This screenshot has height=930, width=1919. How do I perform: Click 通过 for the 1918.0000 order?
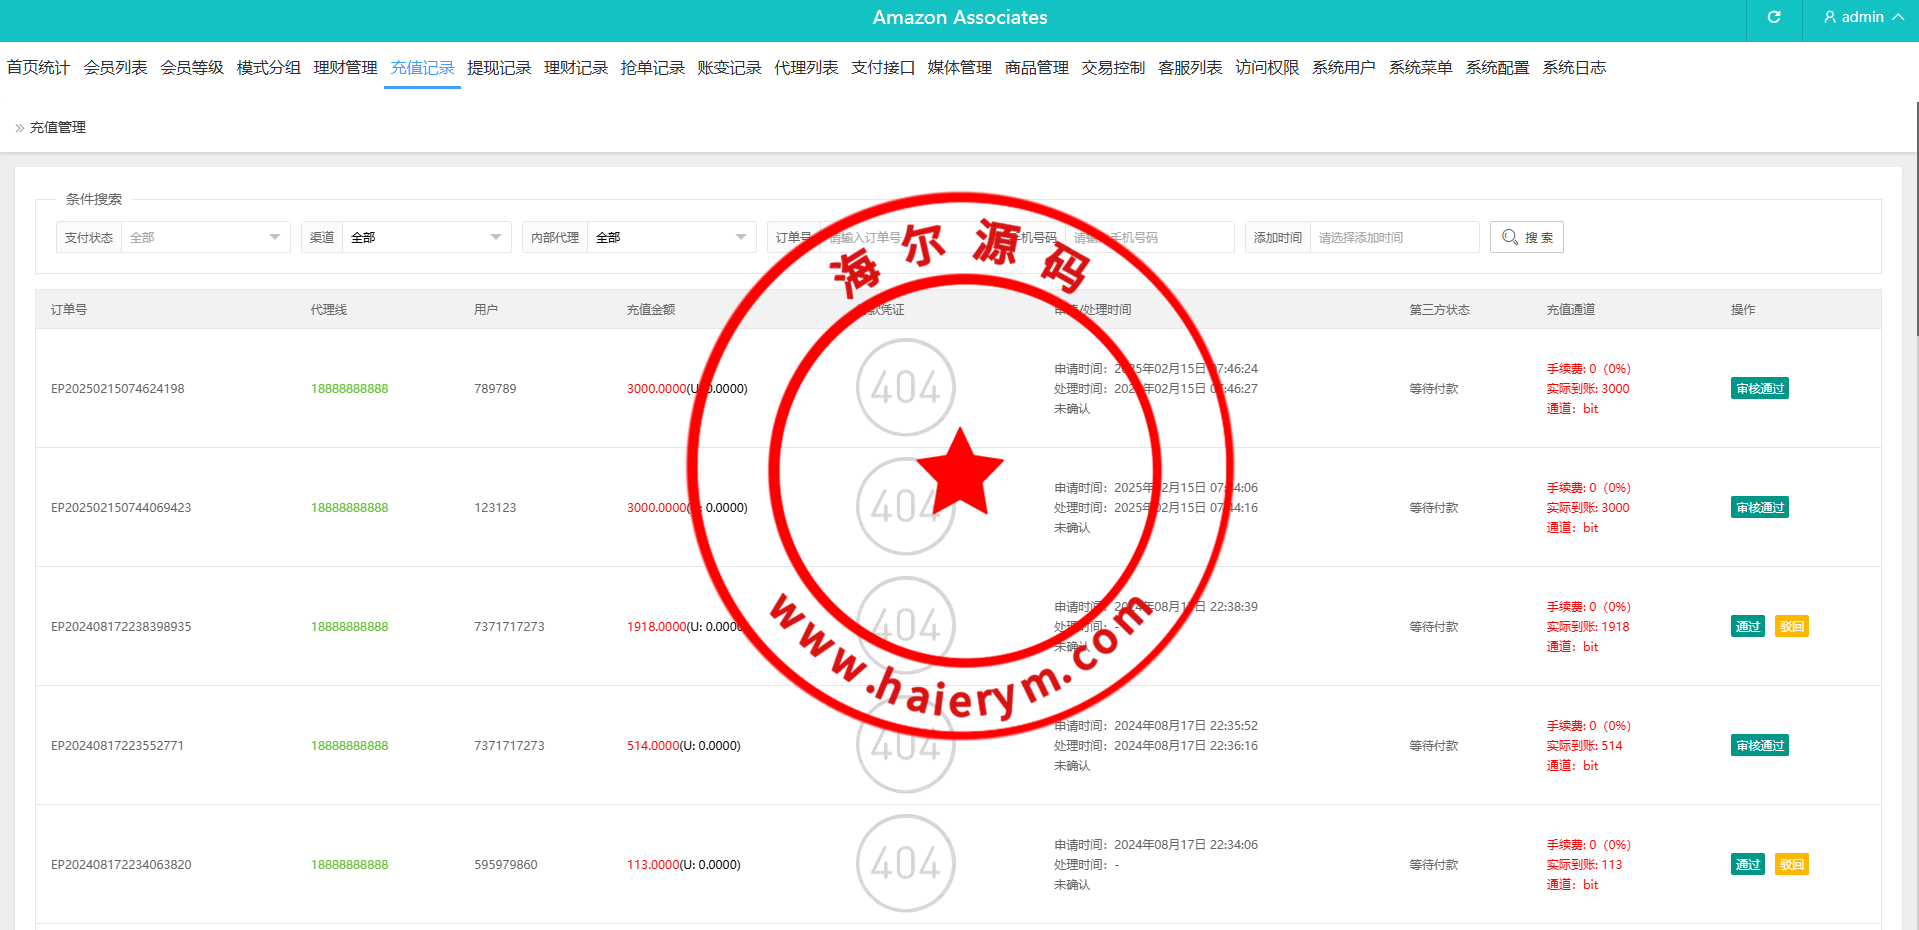point(1747,627)
